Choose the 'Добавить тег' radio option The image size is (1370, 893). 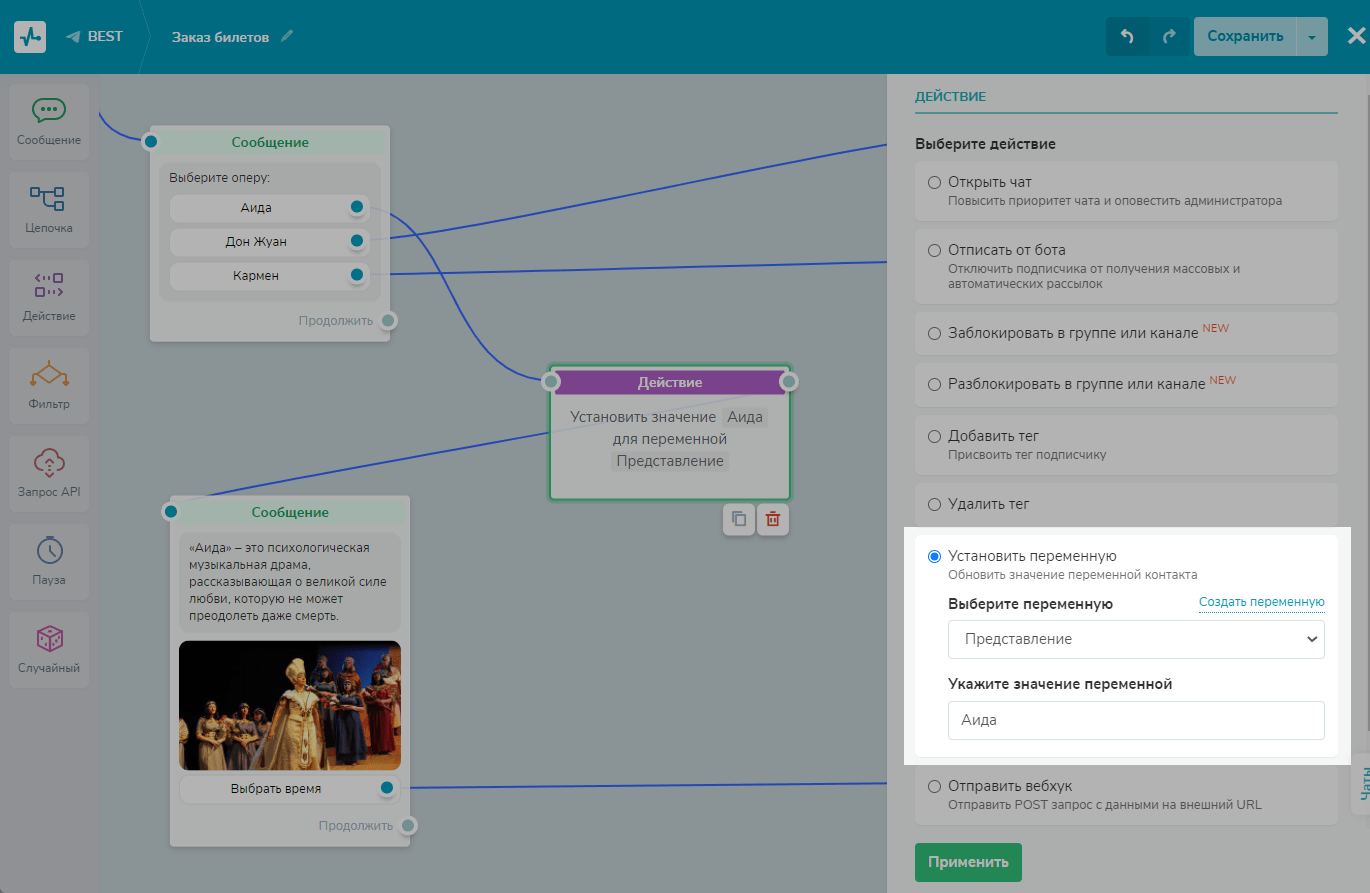pyautogui.click(x=935, y=437)
